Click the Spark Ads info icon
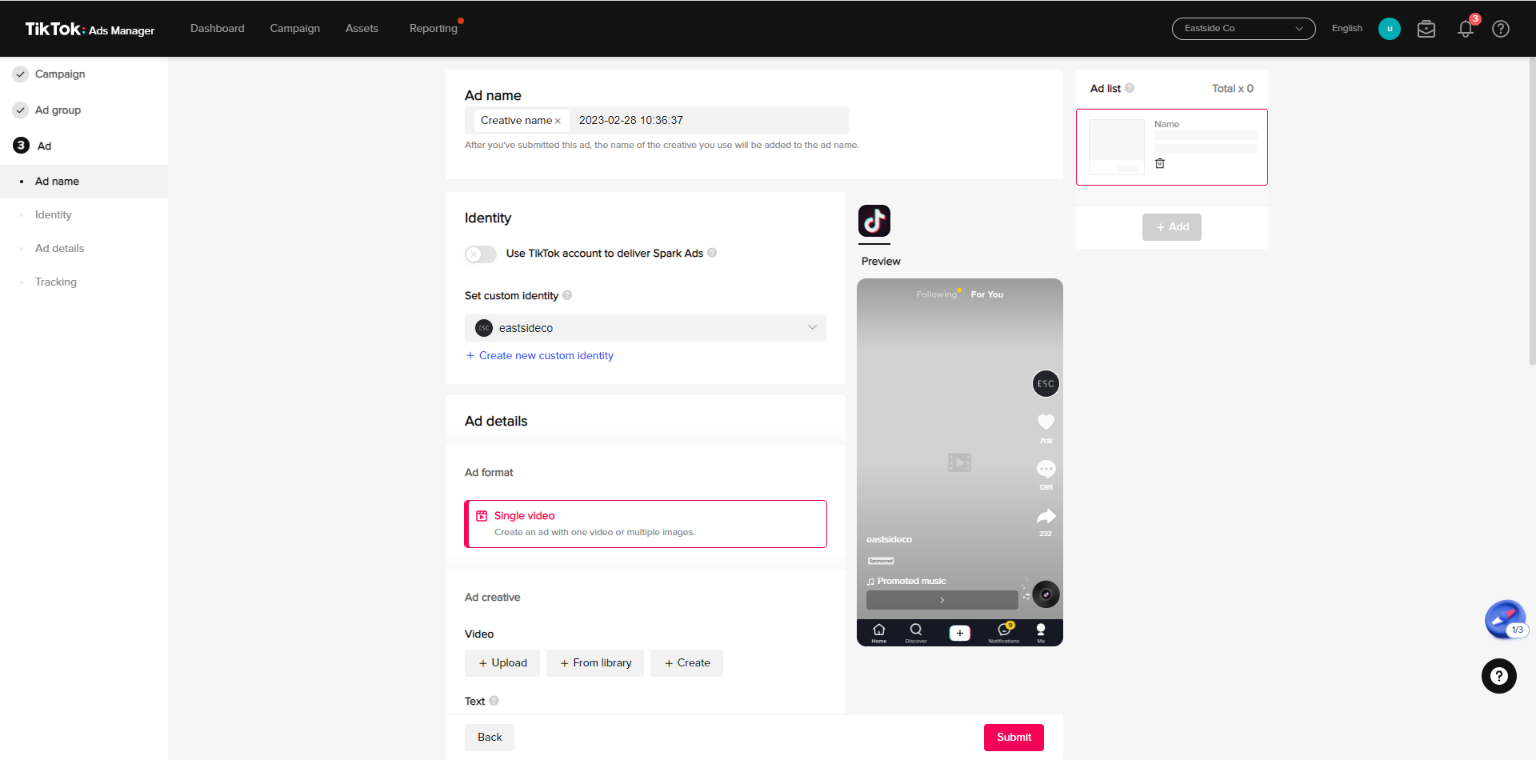The height and width of the screenshot is (760, 1536). (x=712, y=253)
